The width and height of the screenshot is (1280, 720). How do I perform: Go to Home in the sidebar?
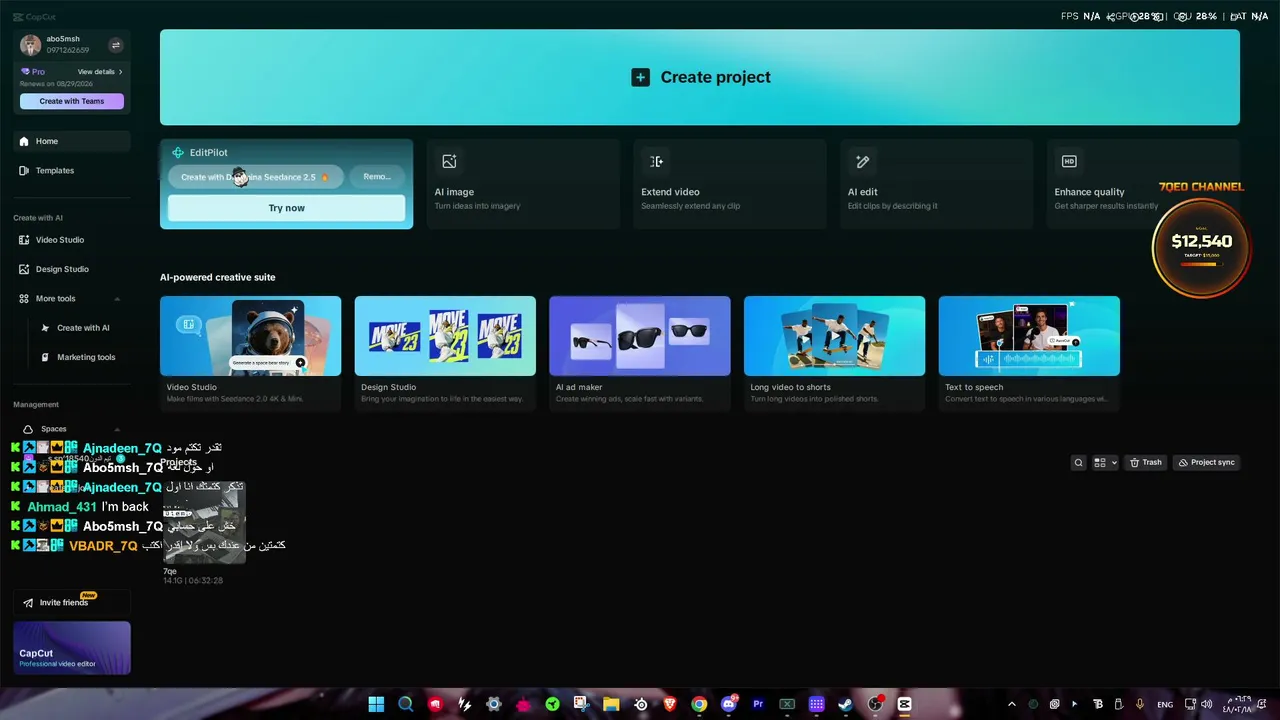pos(72,141)
